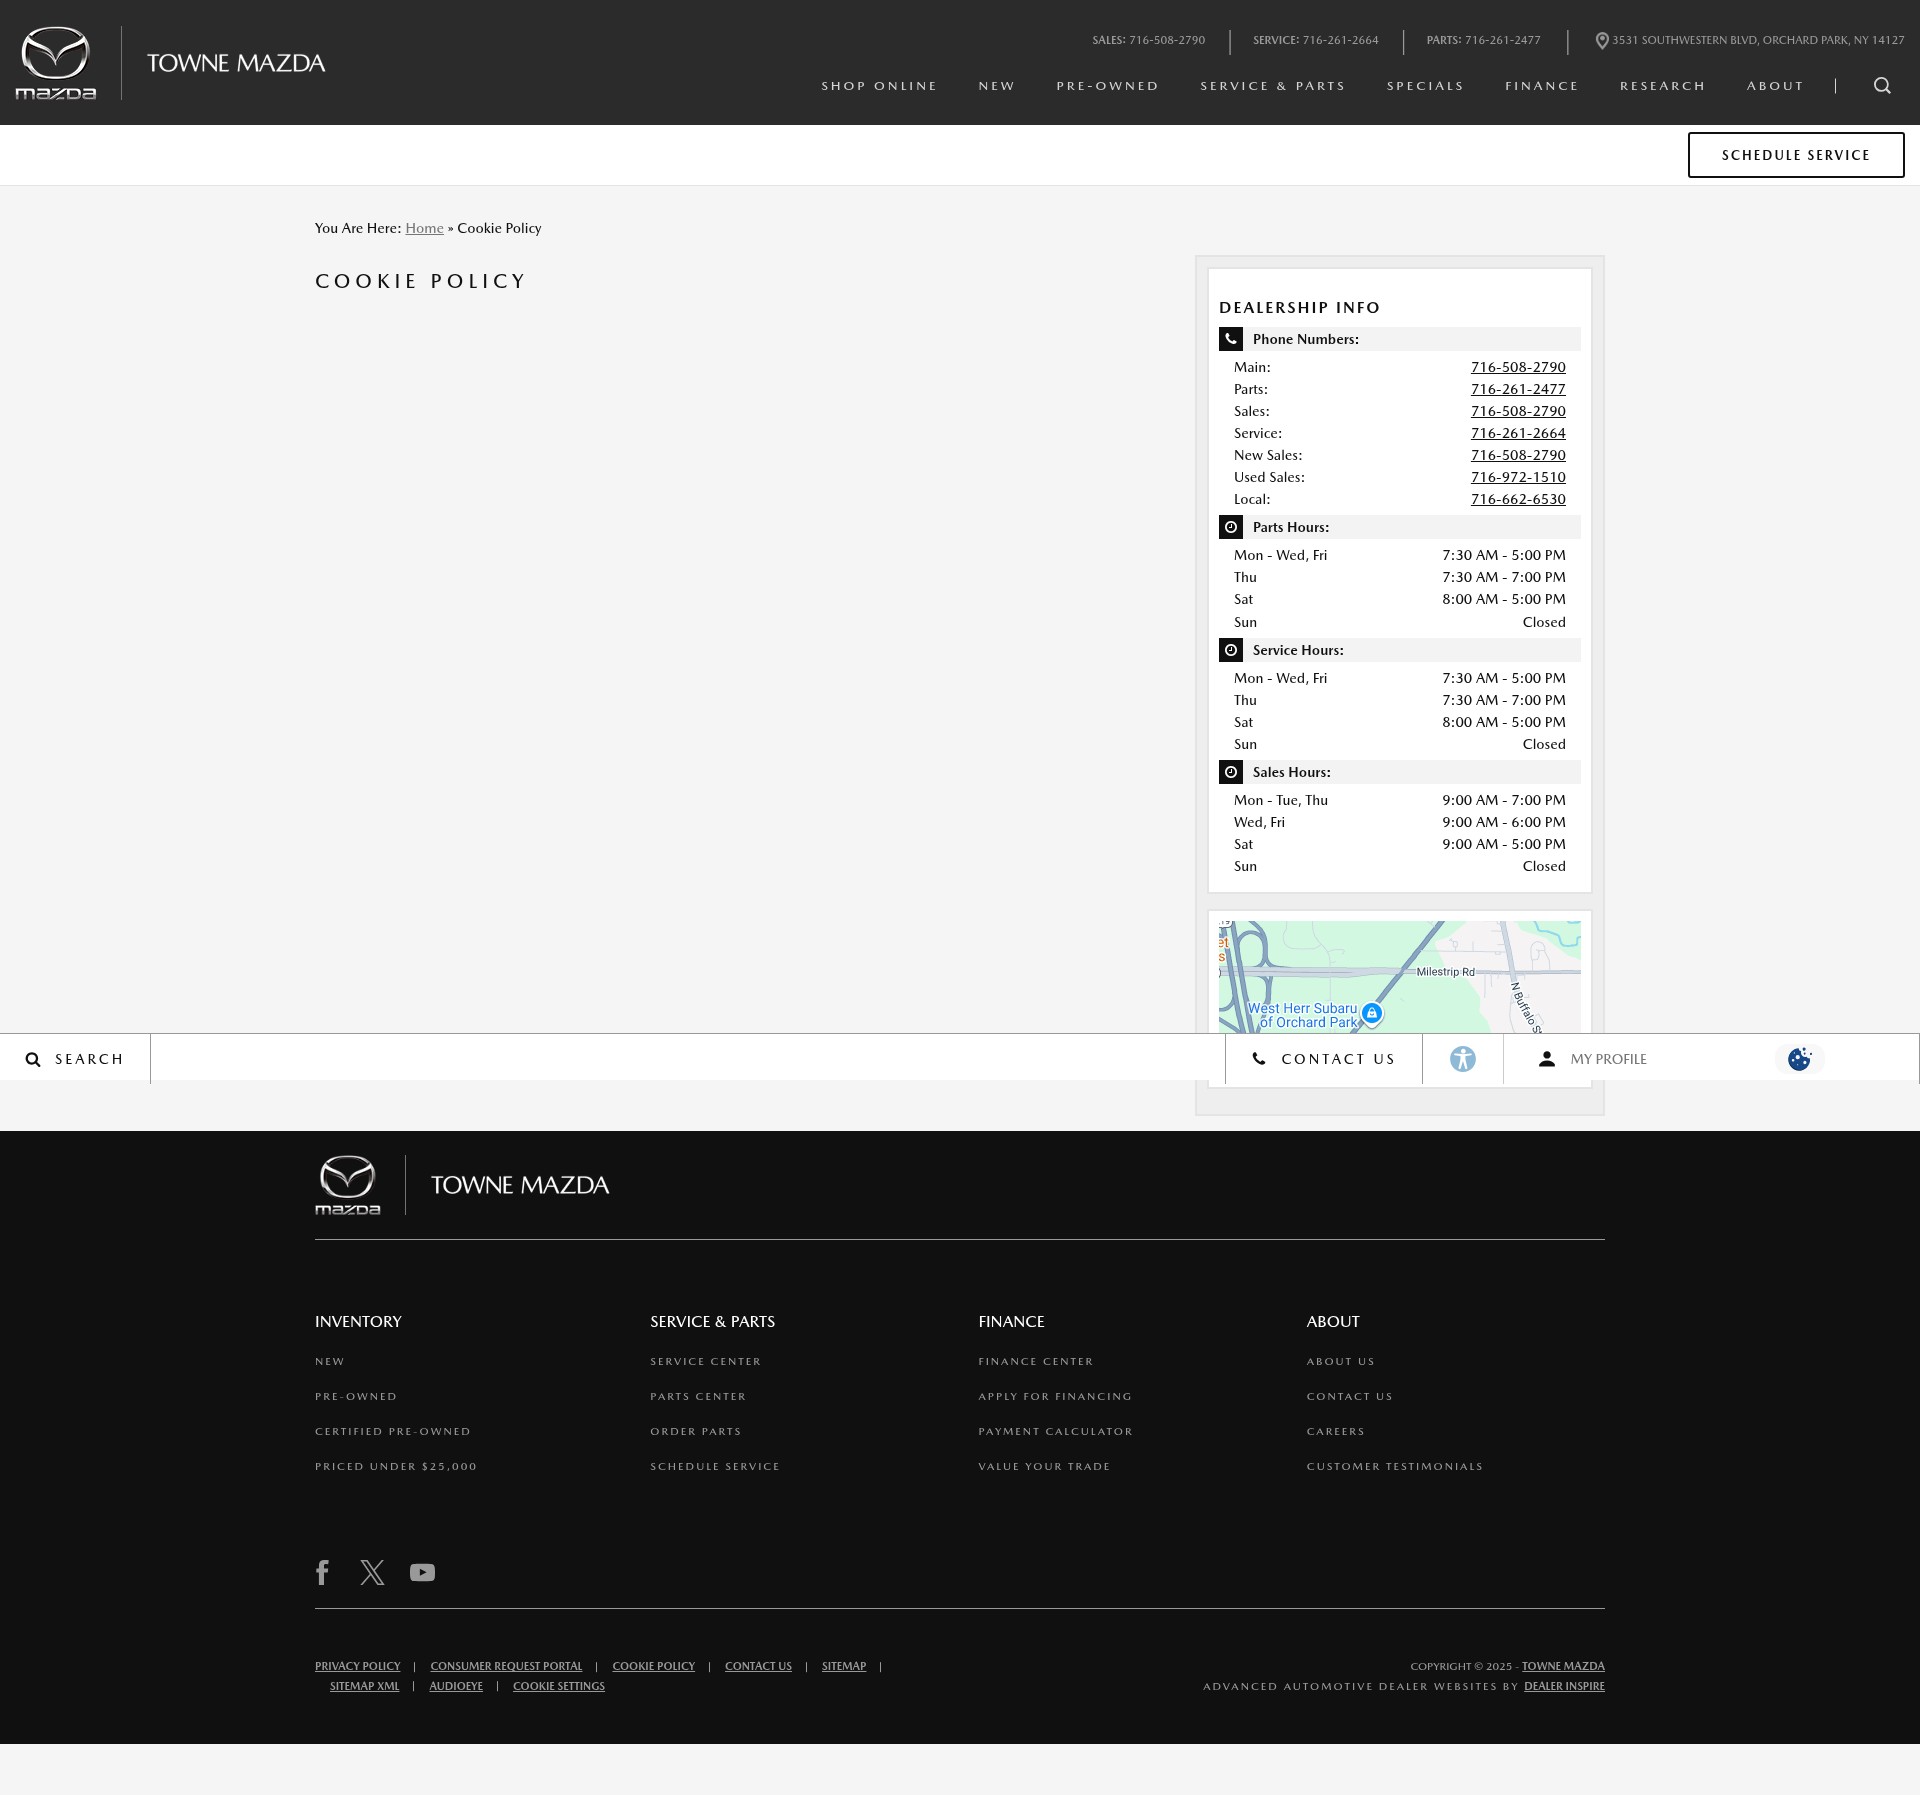Click the cookie settings icon in bottom bar
The width and height of the screenshot is (1920, 1795).
[1800, 1059]
